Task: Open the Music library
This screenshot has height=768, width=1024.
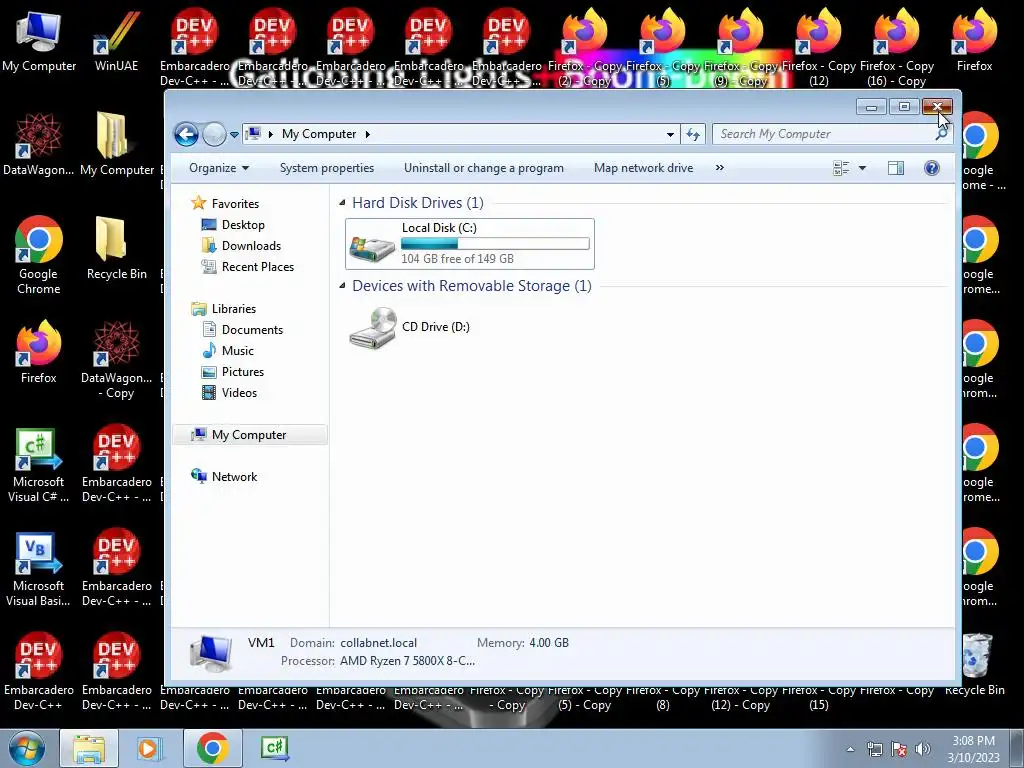Action: coord(228,351)
